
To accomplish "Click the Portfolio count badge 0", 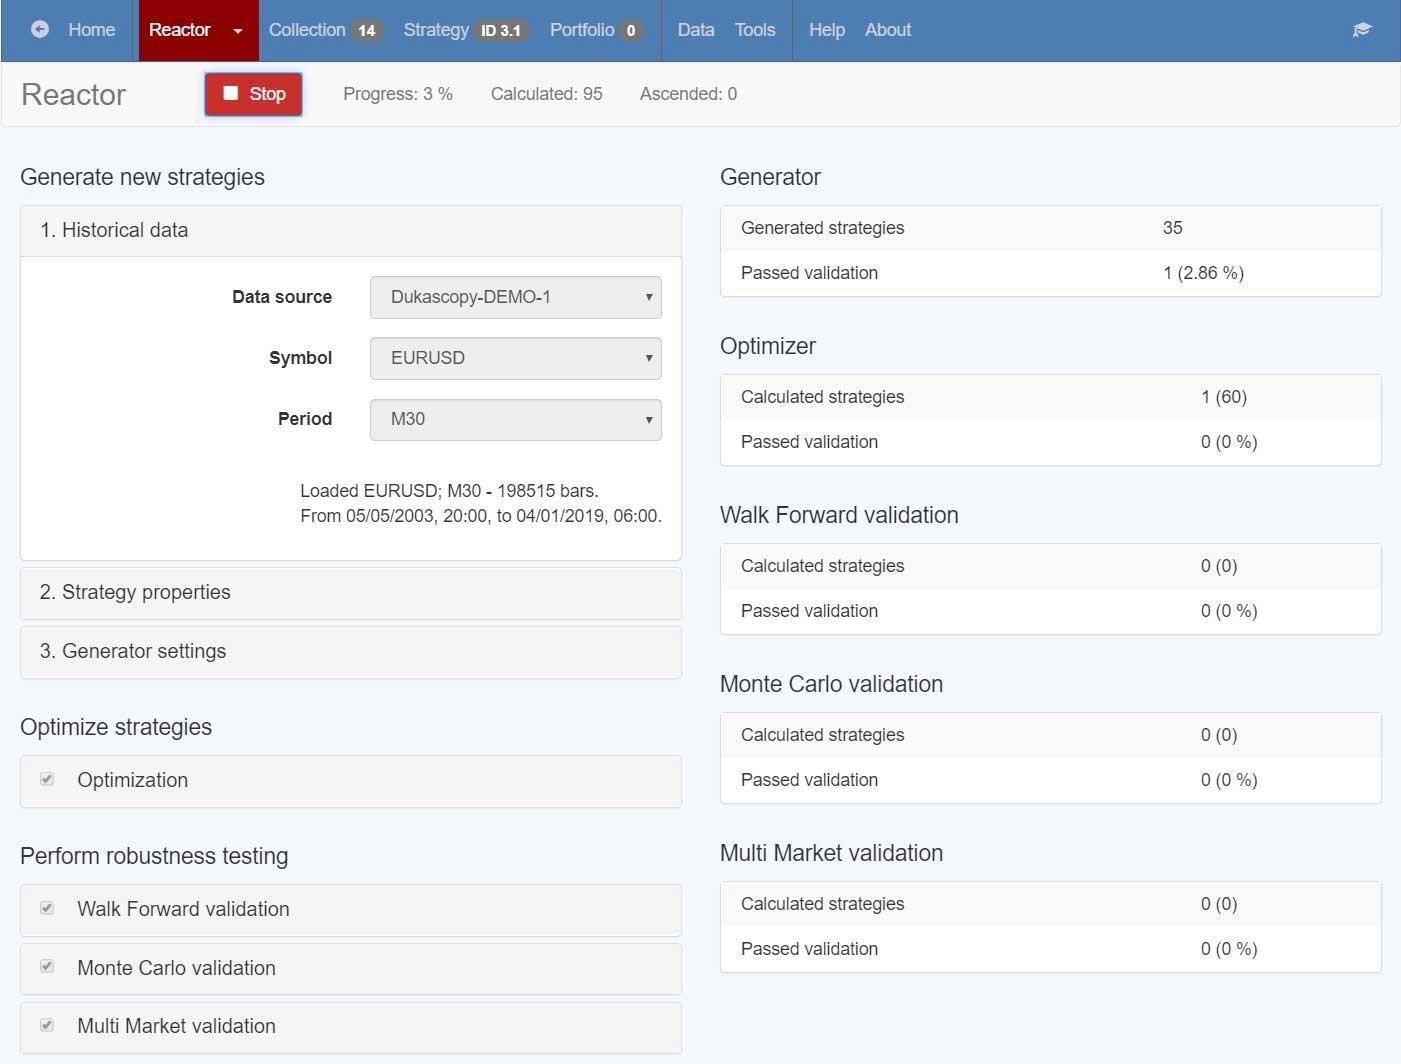I will click(631, 31).
